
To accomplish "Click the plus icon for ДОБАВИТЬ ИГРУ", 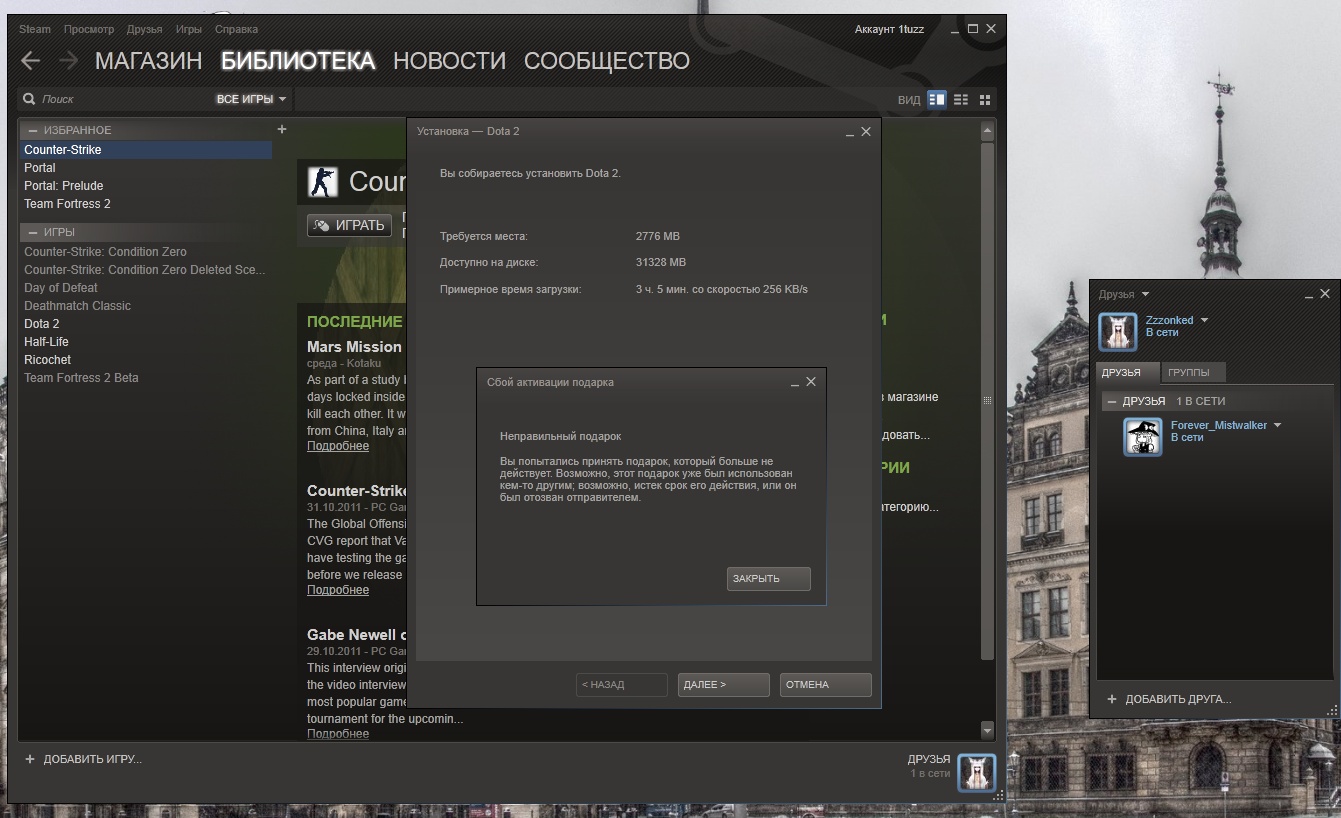I will (30, 759).
